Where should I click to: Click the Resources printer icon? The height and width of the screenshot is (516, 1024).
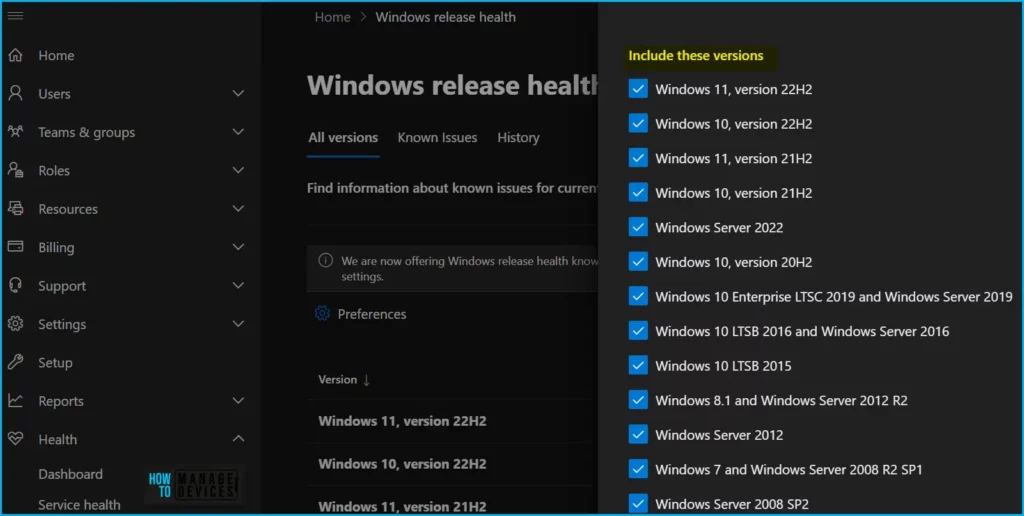15,209
